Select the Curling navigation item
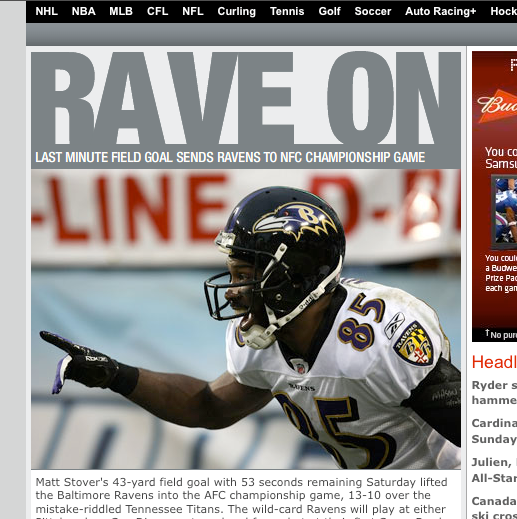This screenshot has height=519, width=517. [236, 11]
